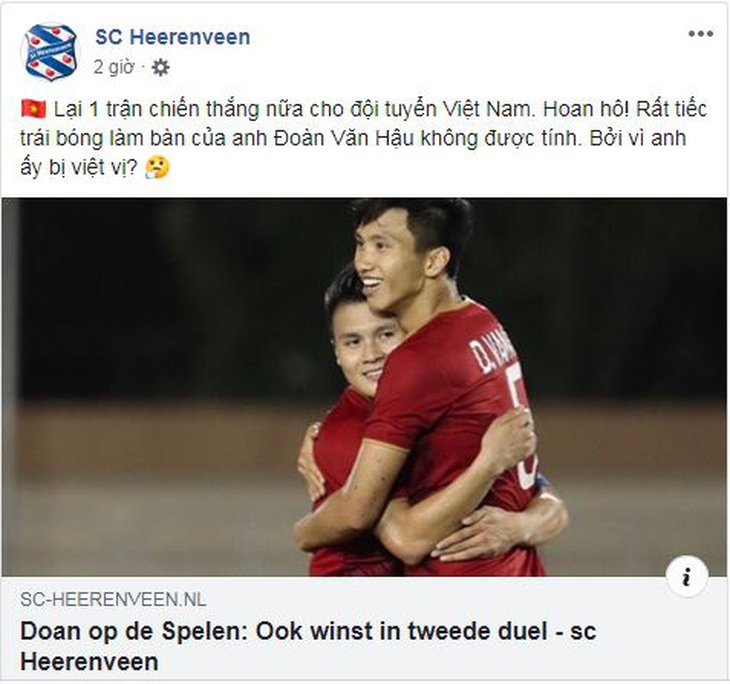
Task: Open the three-dots post options menu
Action: click(700, 34)
